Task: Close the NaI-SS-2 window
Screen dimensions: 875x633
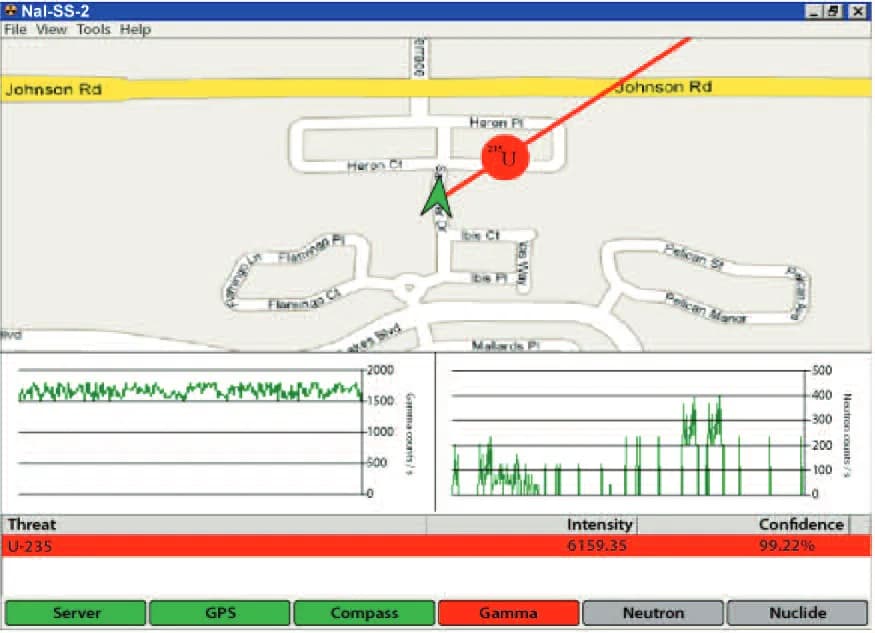Action: click(x=858, y=11)
